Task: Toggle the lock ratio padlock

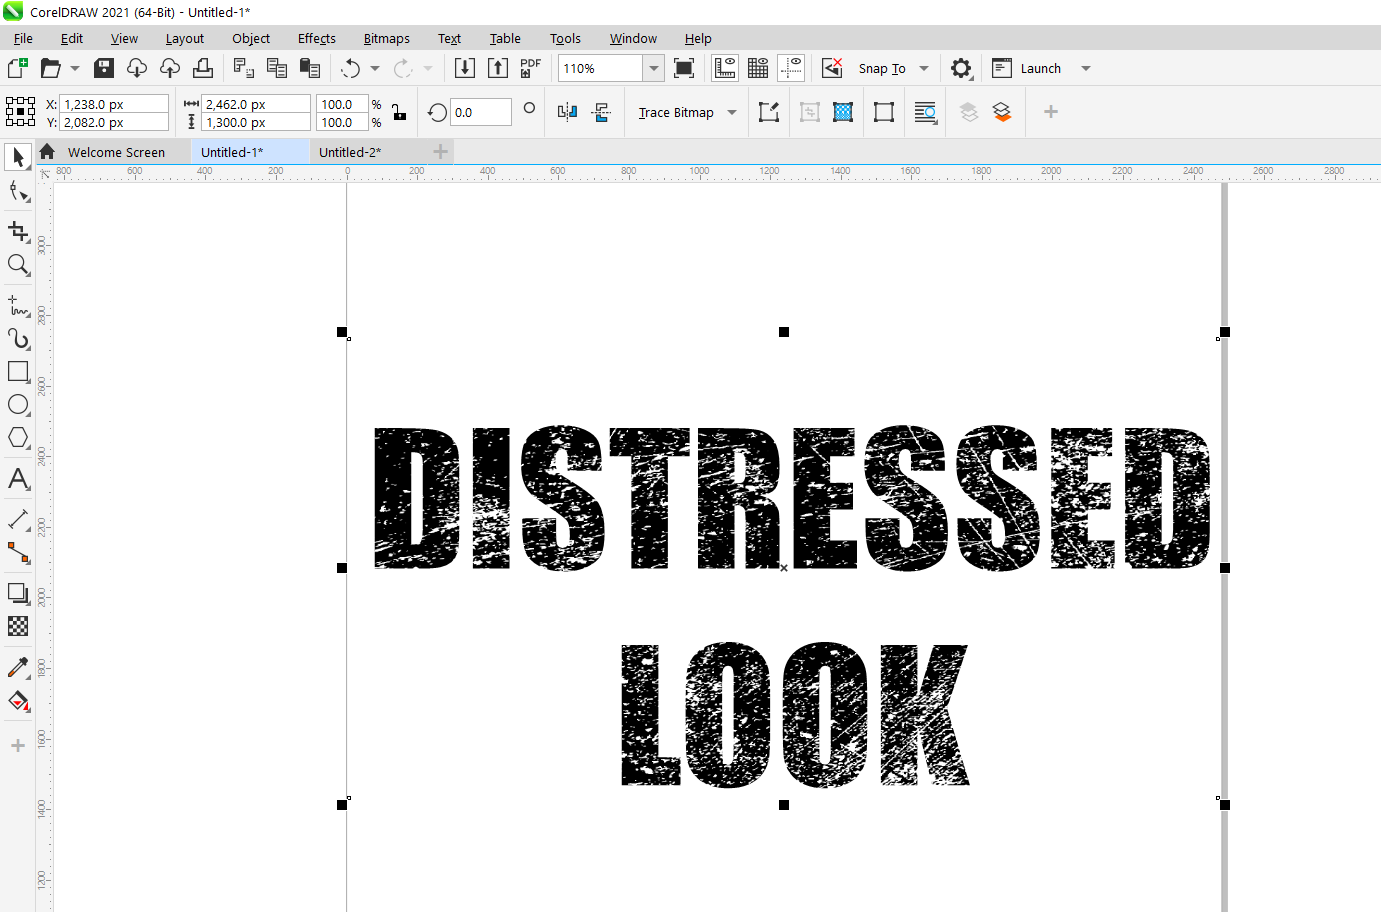Action: point(399,112)
